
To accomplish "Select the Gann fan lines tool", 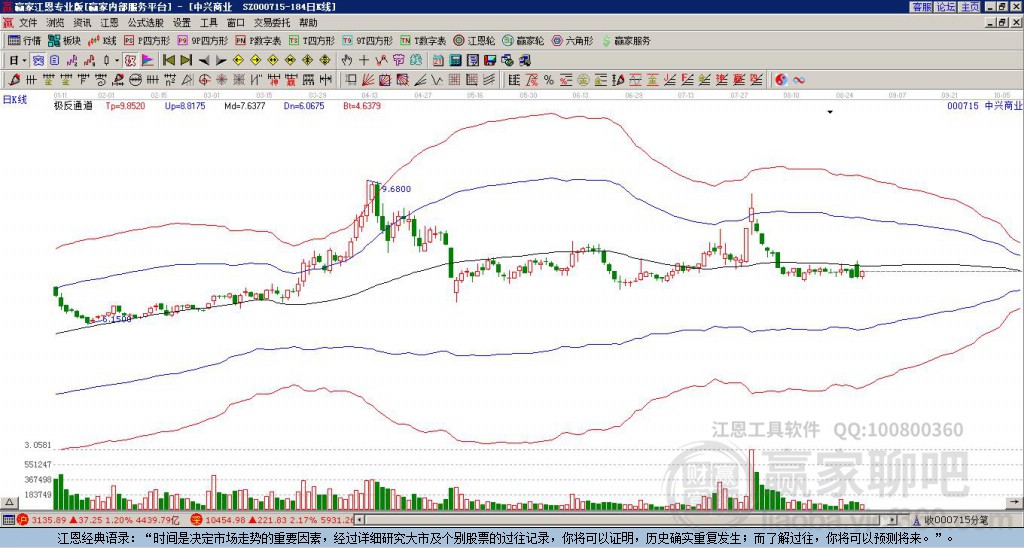I will click(368, 80).
